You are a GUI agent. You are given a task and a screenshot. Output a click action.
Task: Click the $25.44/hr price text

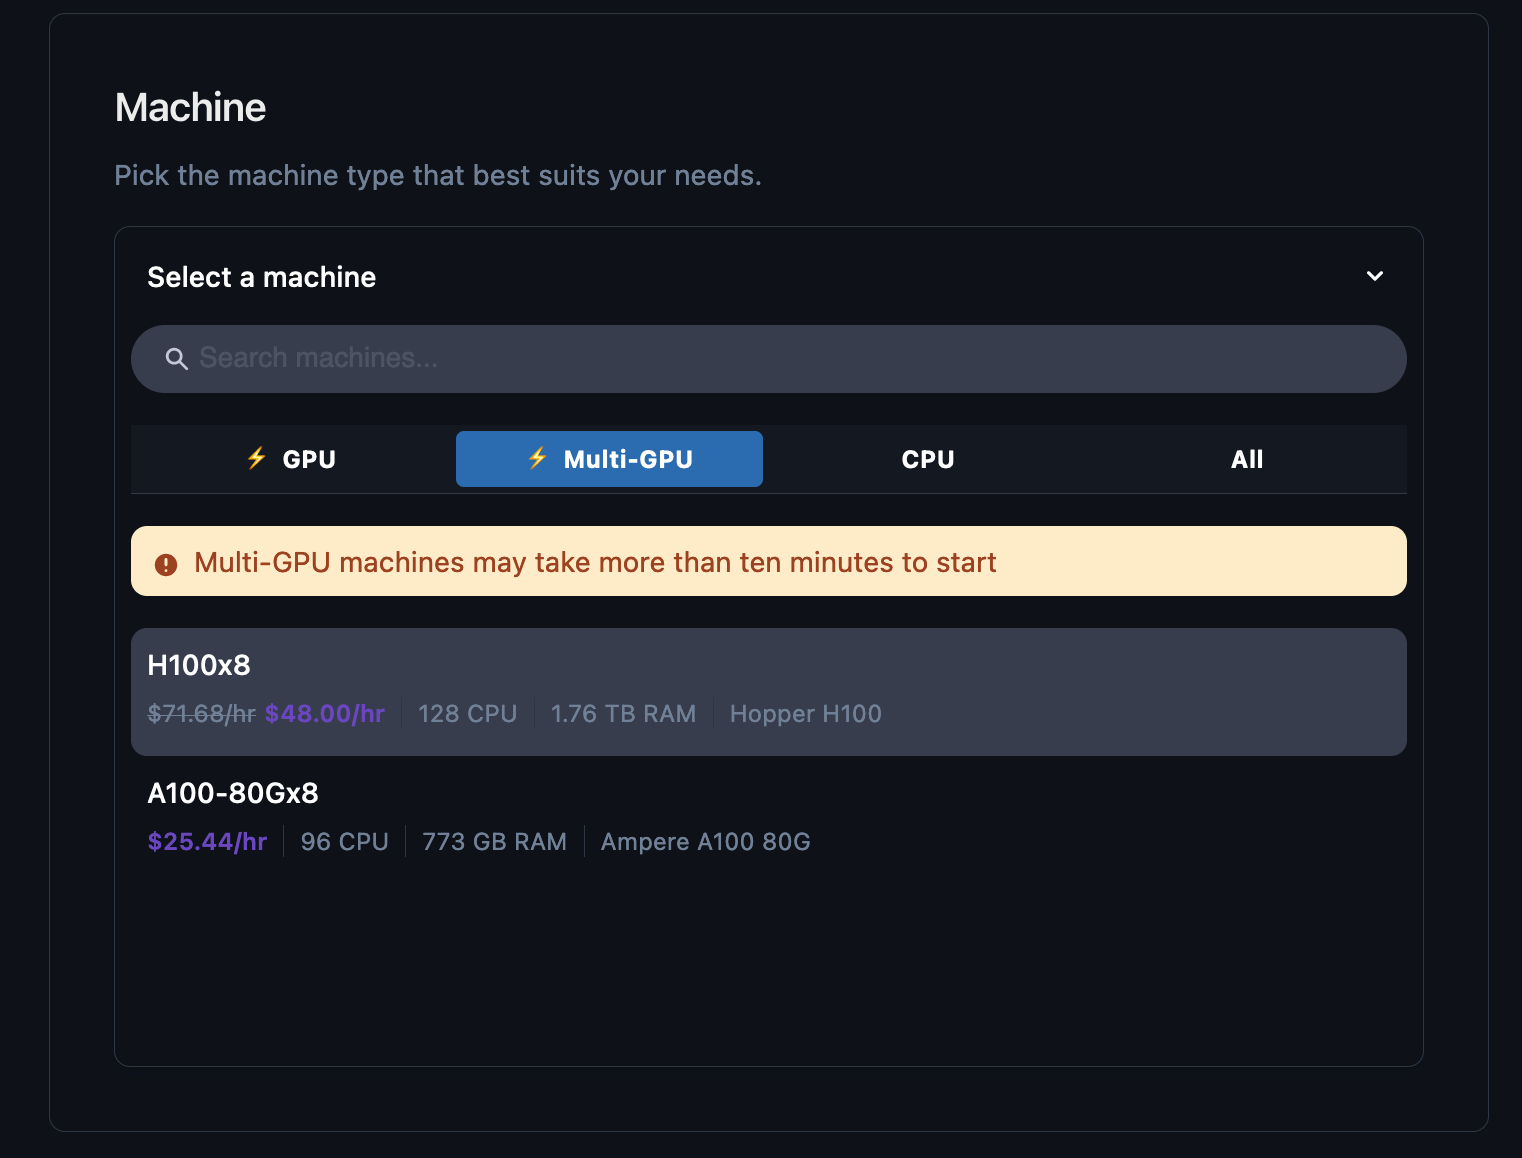click(x=207, y=841)
